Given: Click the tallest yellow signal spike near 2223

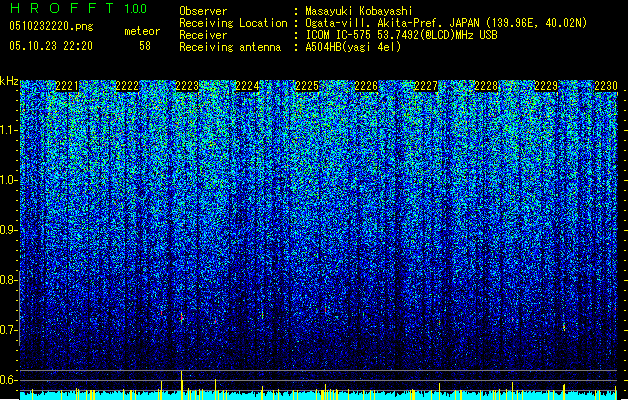Looking at the screenshot, I should pyautogui.click(x=182, y=384).
